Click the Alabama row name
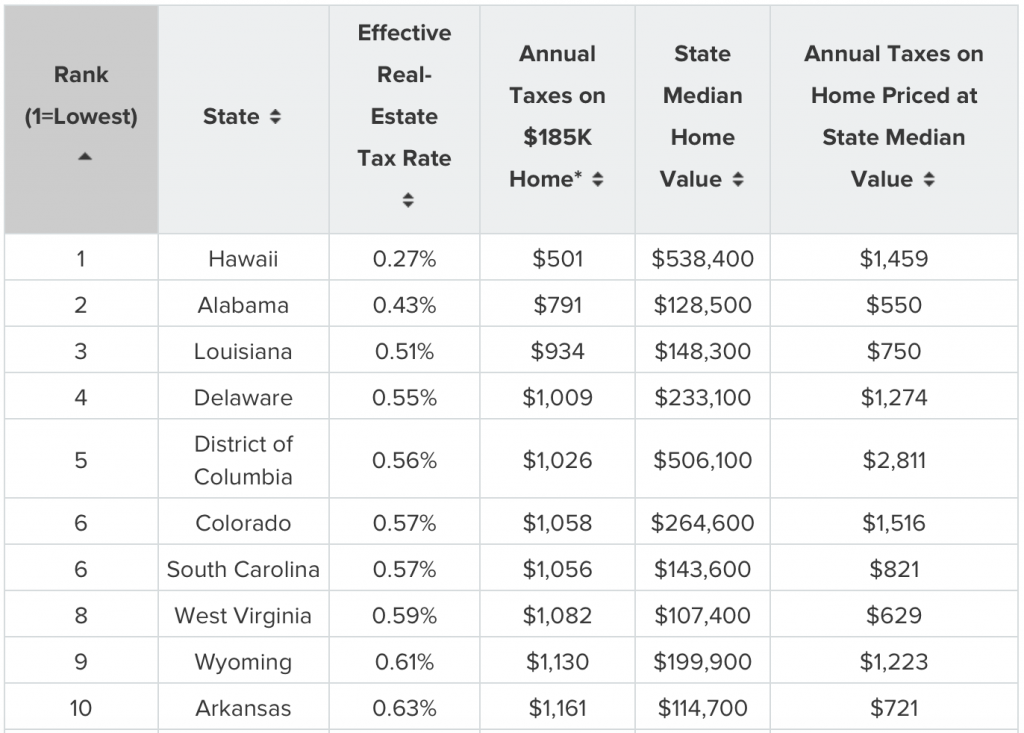The image size is (1024, 733). [x=243, y=305]
